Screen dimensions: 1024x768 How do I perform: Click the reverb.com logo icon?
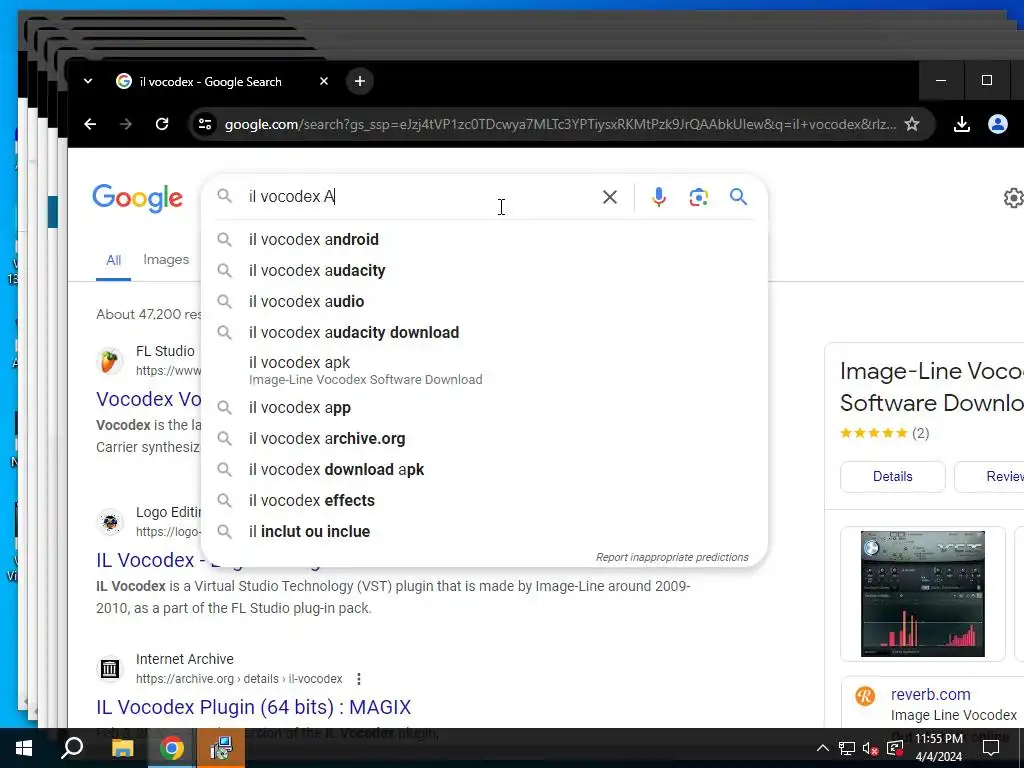click(865, 696)
